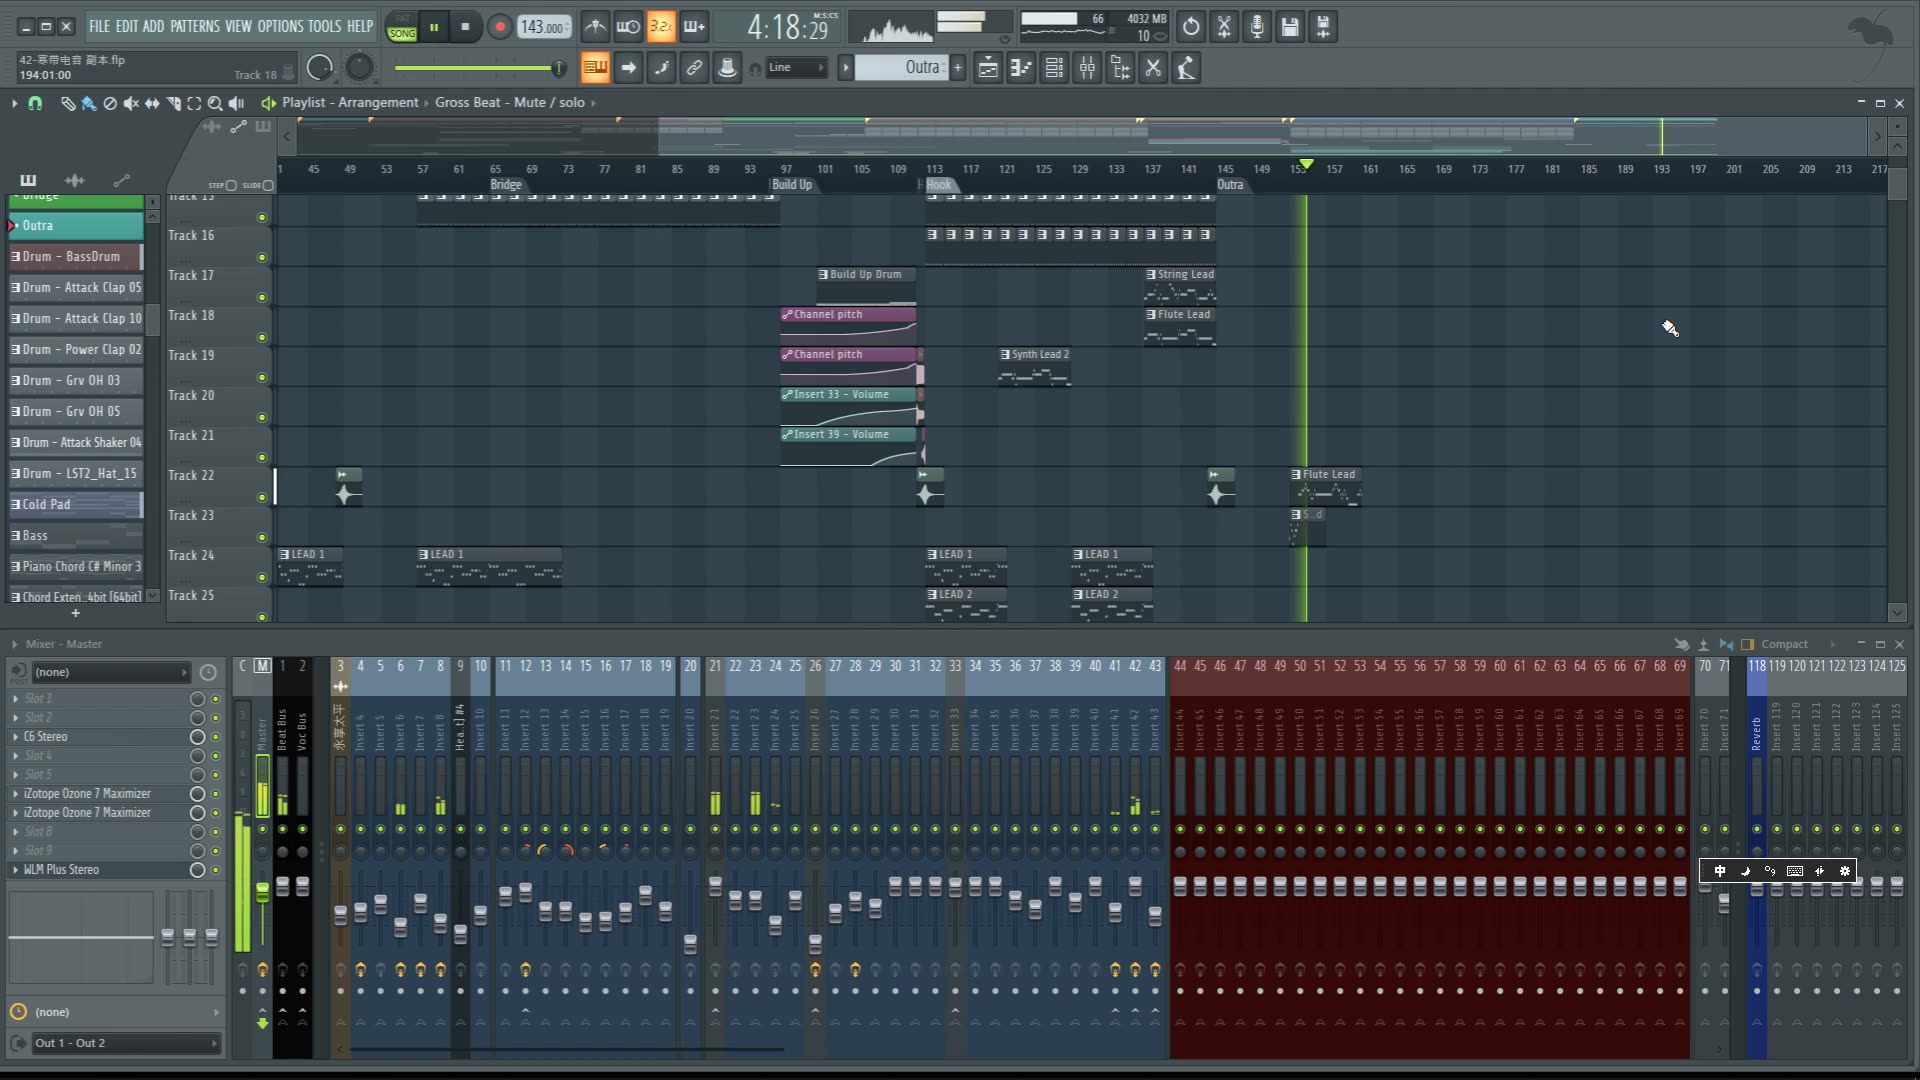Click the green song position slider

click(480, 68)
